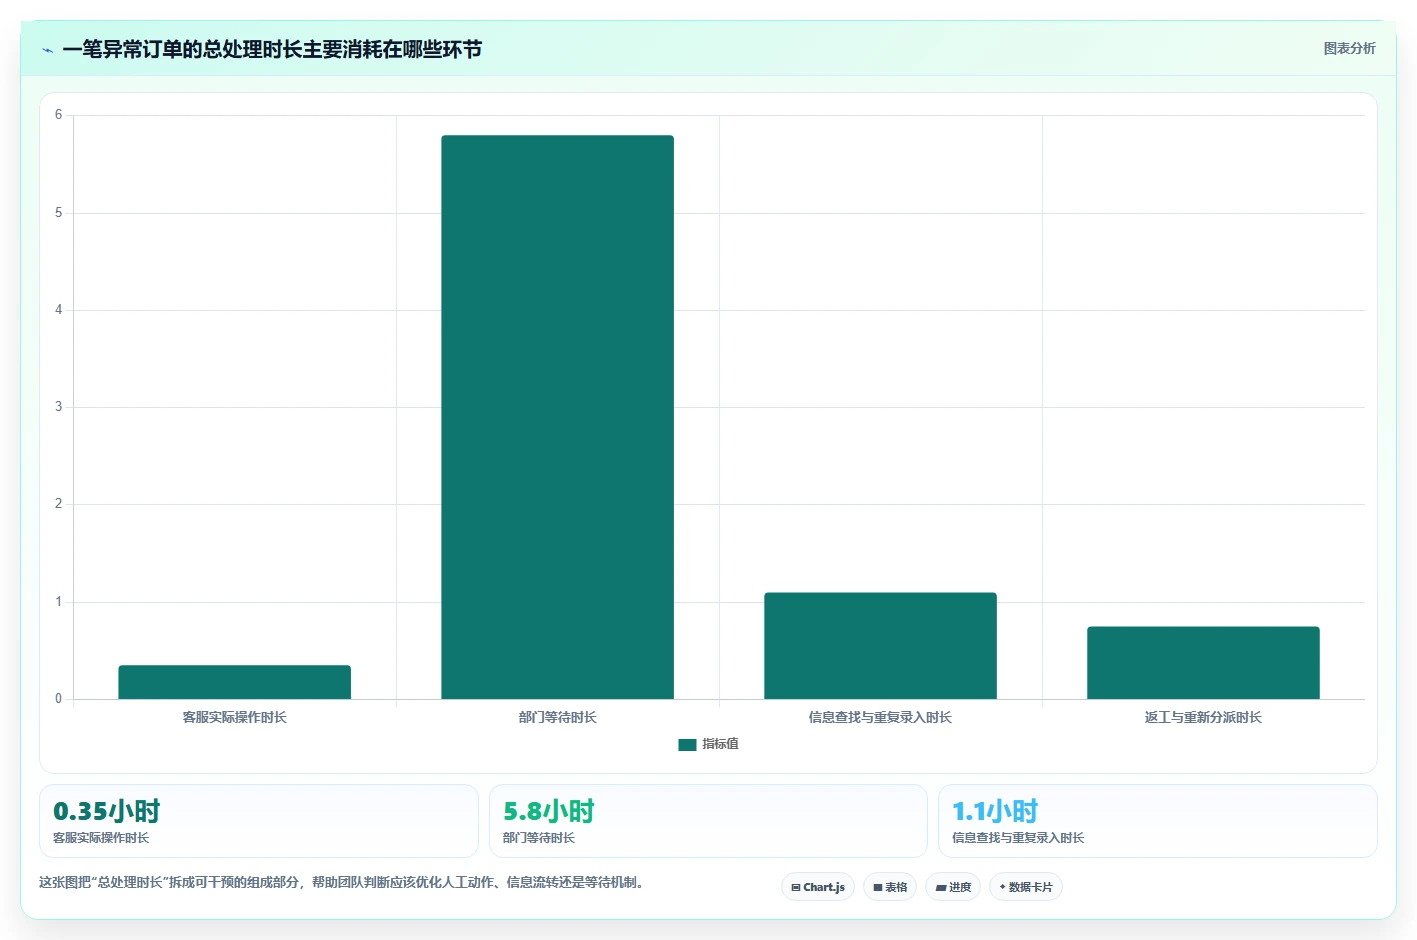This screenshot has height=940, width=1417.
Task: Click the Chart.js tag
Action: point(818,887)
